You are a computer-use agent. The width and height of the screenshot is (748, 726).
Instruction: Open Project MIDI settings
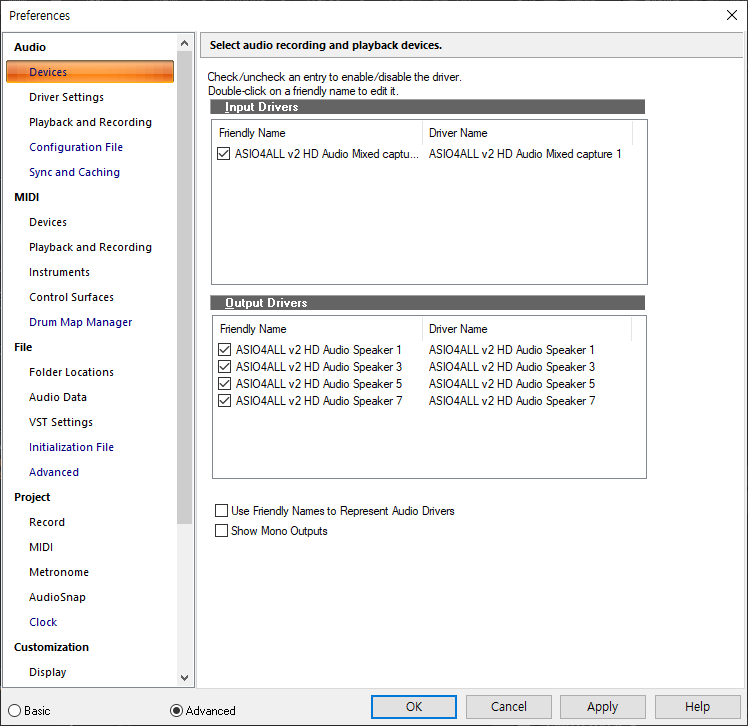coord(41,547)
